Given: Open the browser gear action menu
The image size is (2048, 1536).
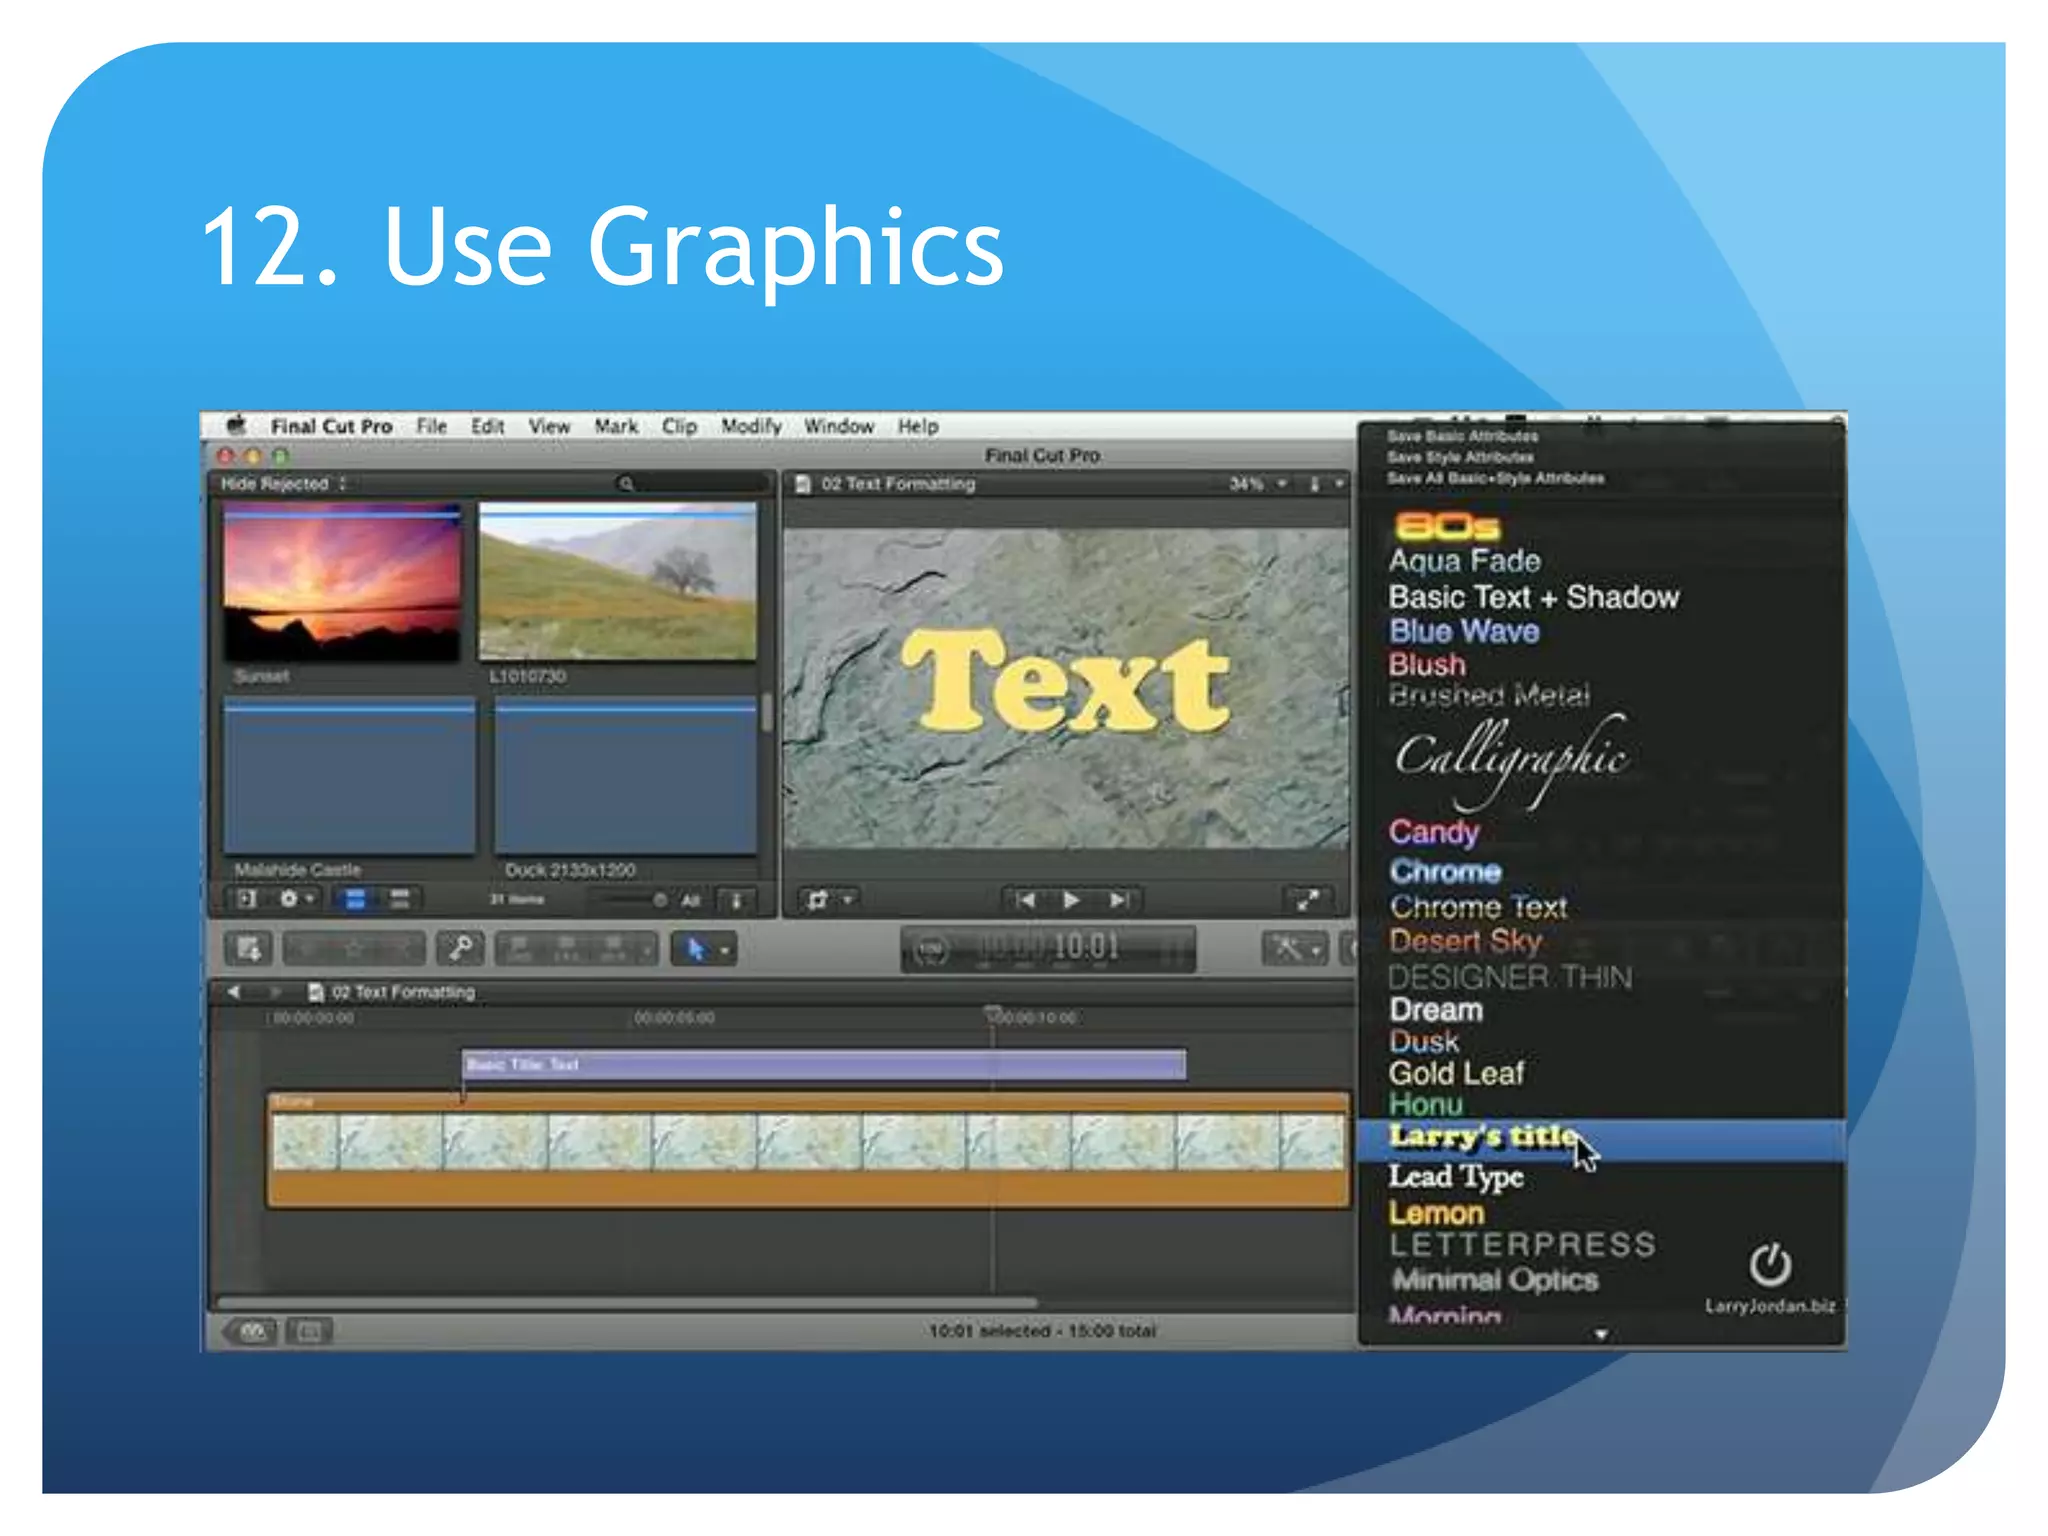Looking at the screenshot, I should 296,899.
